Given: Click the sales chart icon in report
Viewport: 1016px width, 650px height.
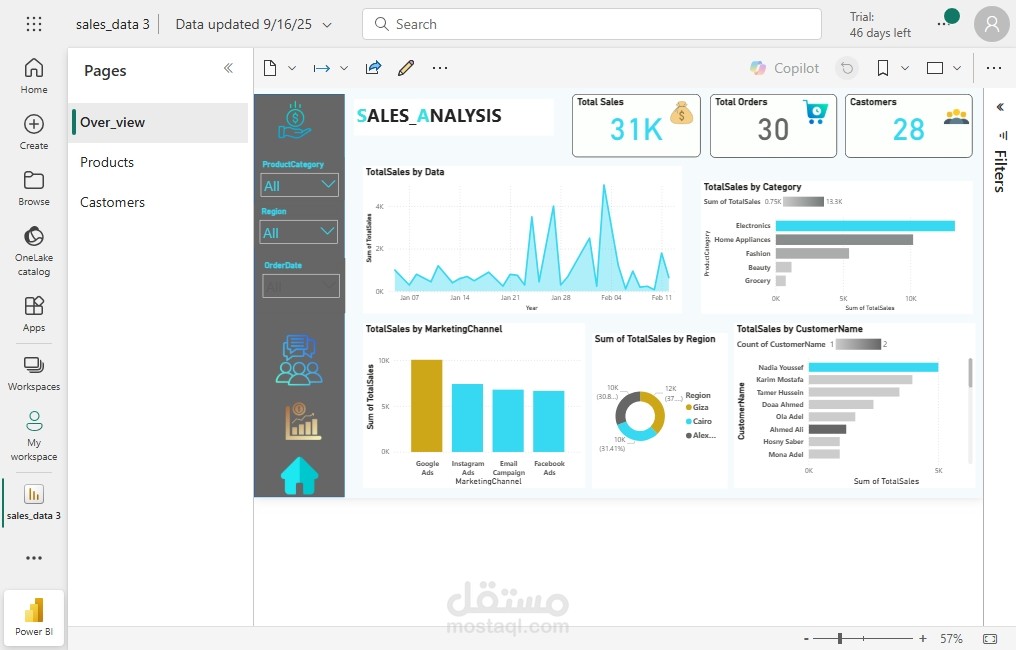Looking at the screenshot, I should point(303,421).
